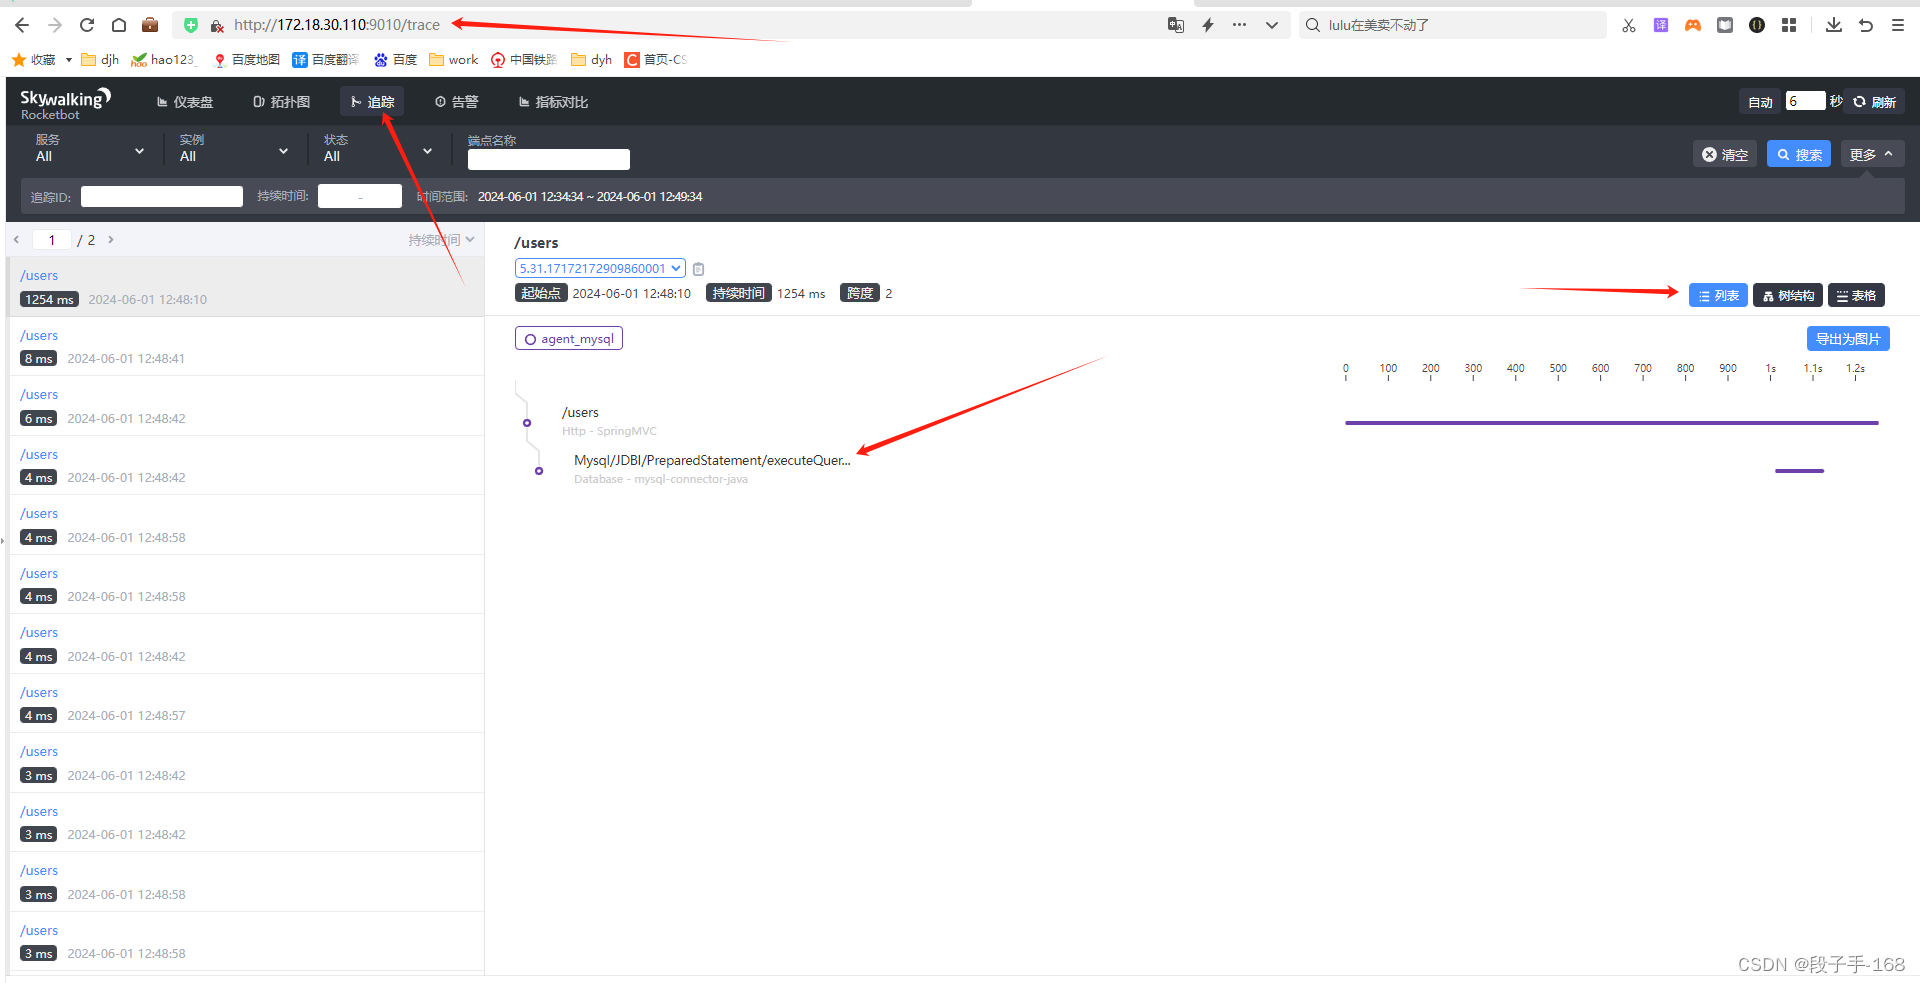This screenshot has height=983, width=1920.
Task: Reload the page with refresh icon
Action: pos(87,25)
